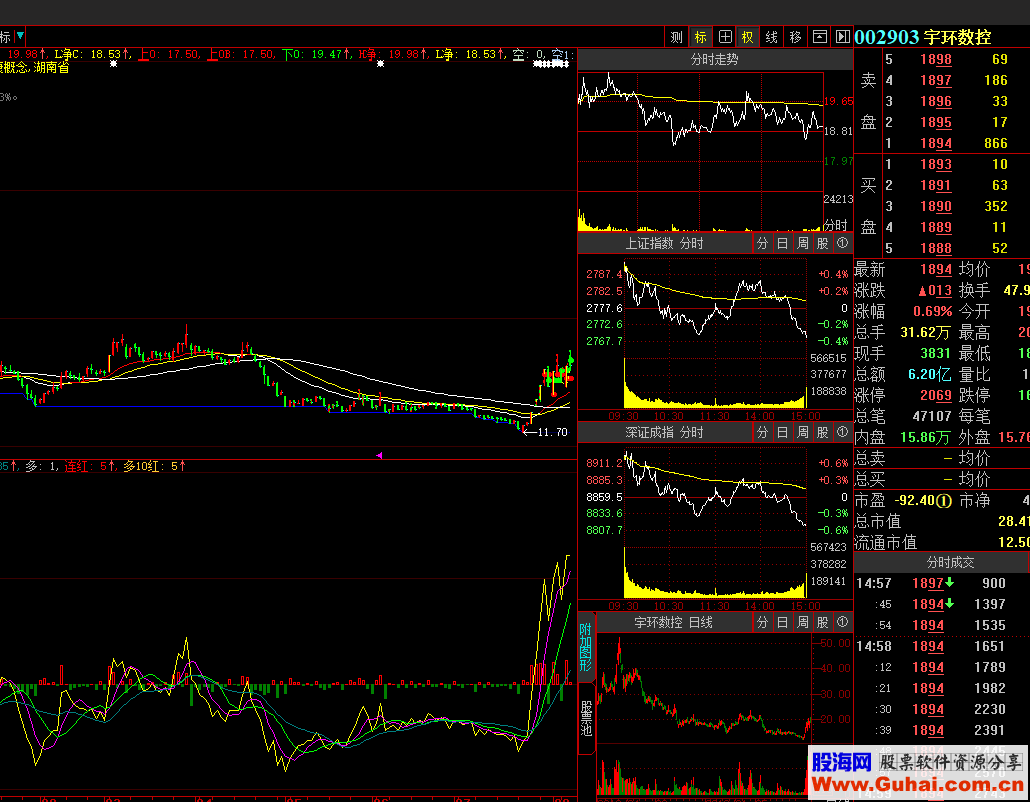Click sell-4 price 1897 in order book
1030x802 pixels.
click(936, 81)
